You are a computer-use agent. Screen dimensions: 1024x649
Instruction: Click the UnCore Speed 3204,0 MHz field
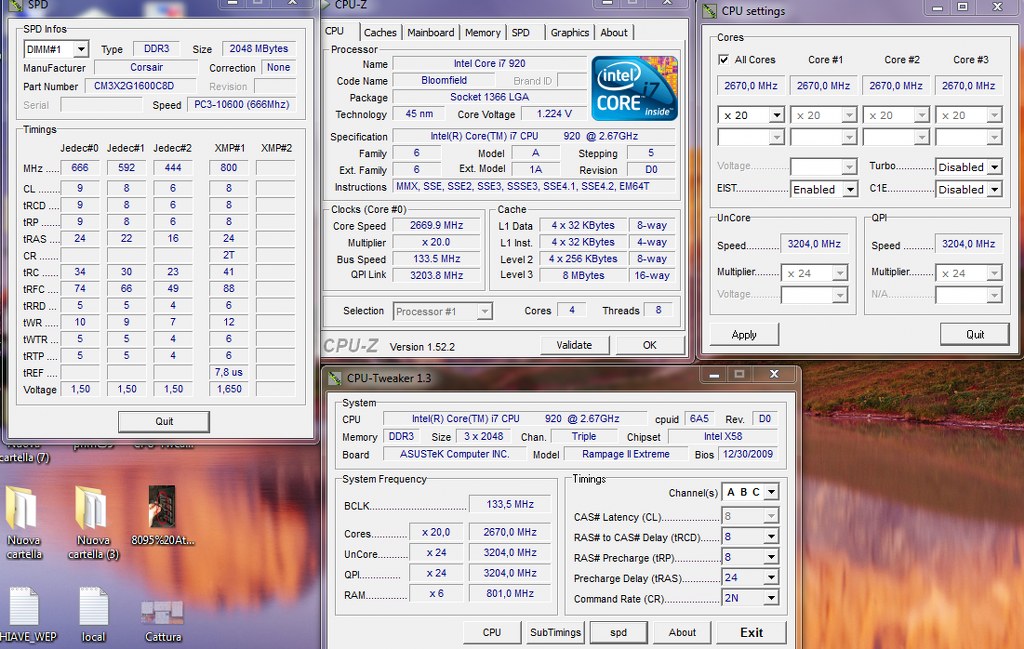click(814, 244)
